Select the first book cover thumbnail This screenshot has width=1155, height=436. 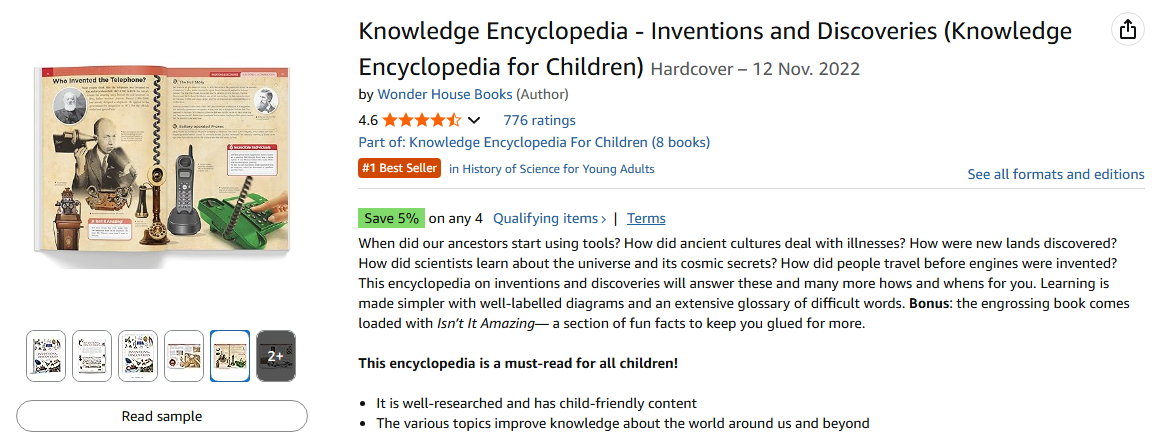[x=46, y=355]
